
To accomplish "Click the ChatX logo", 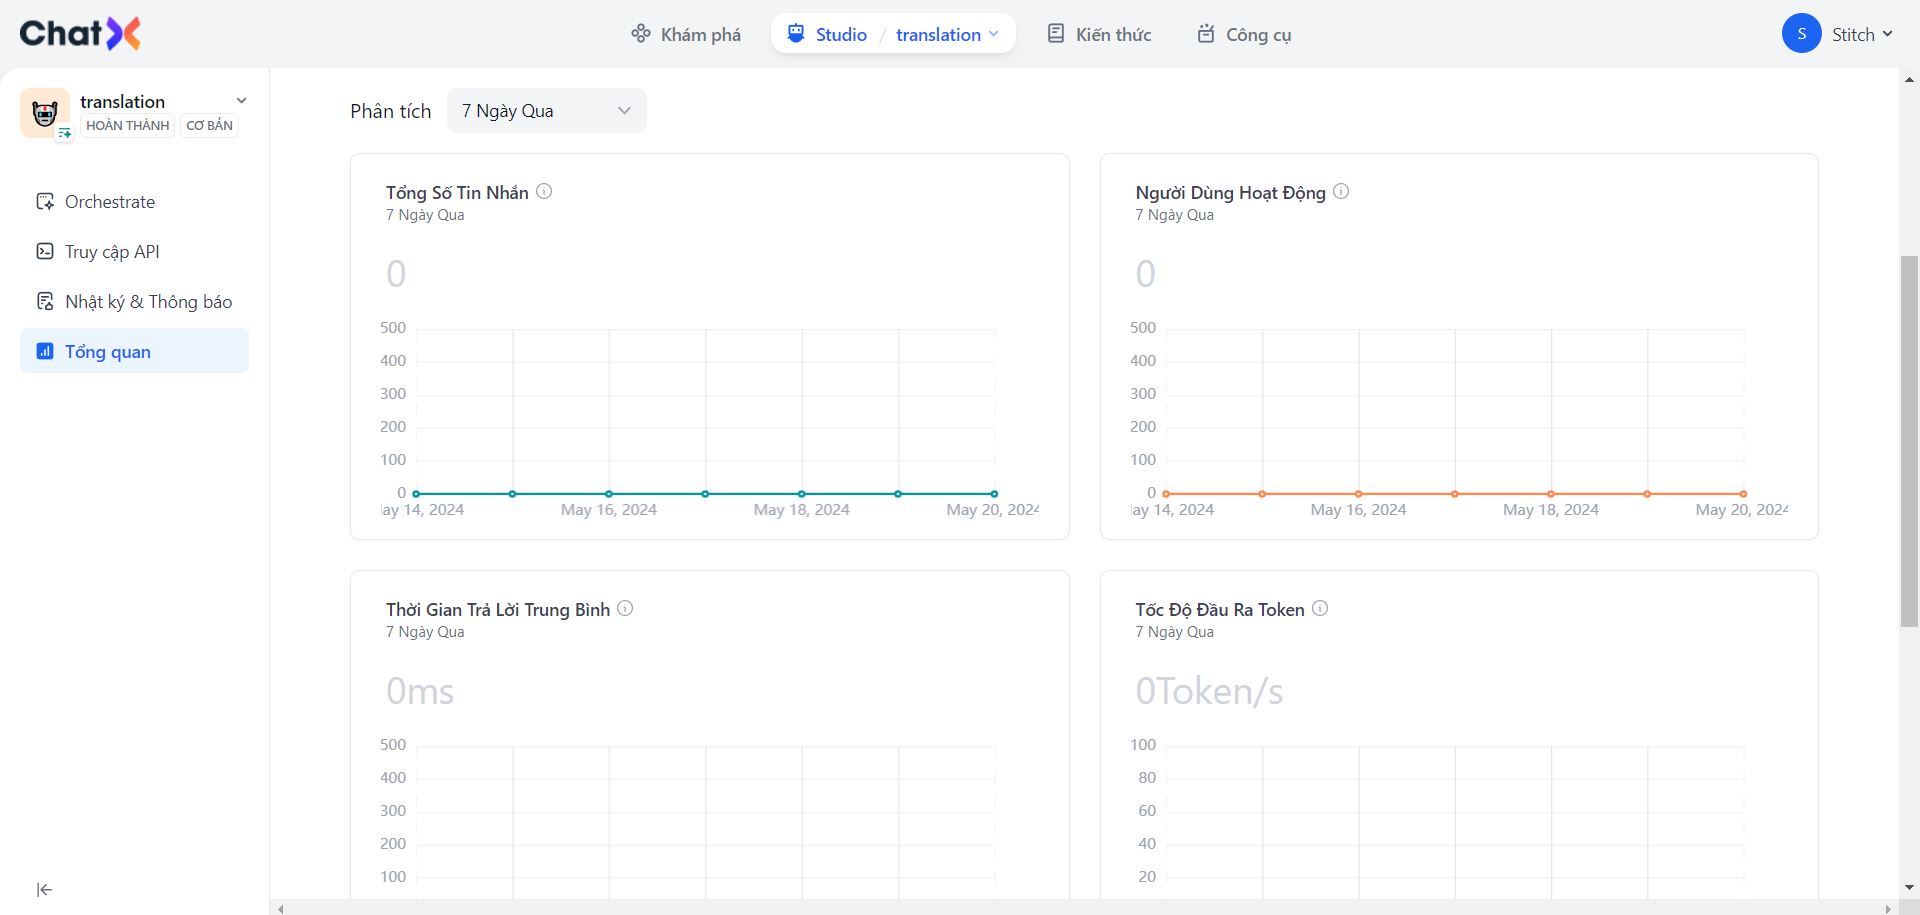I will pos(80,34).
